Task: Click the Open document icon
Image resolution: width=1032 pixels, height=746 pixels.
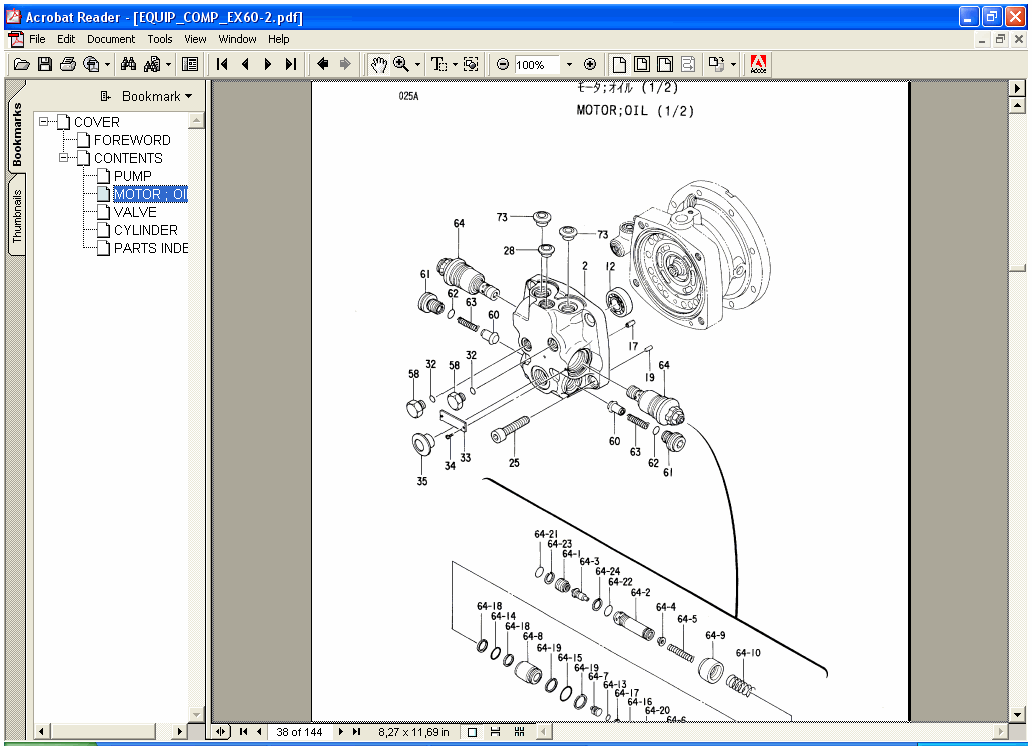Action: pyautogui.click(x=21, y=64)
